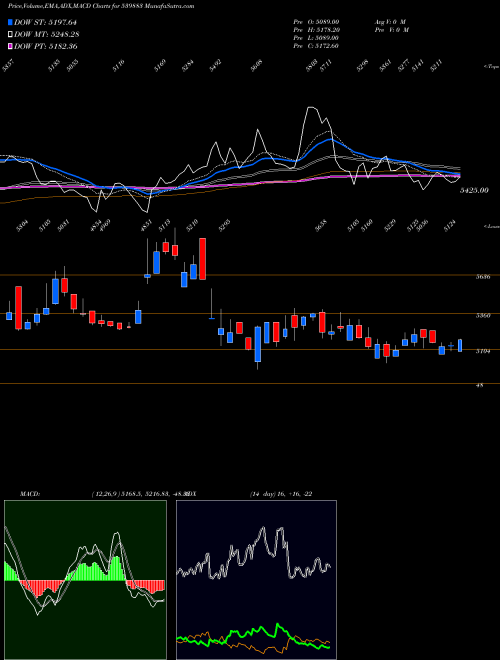Click the MACD histogram chart panel
The image size is (500, 660).
(85, 580)
